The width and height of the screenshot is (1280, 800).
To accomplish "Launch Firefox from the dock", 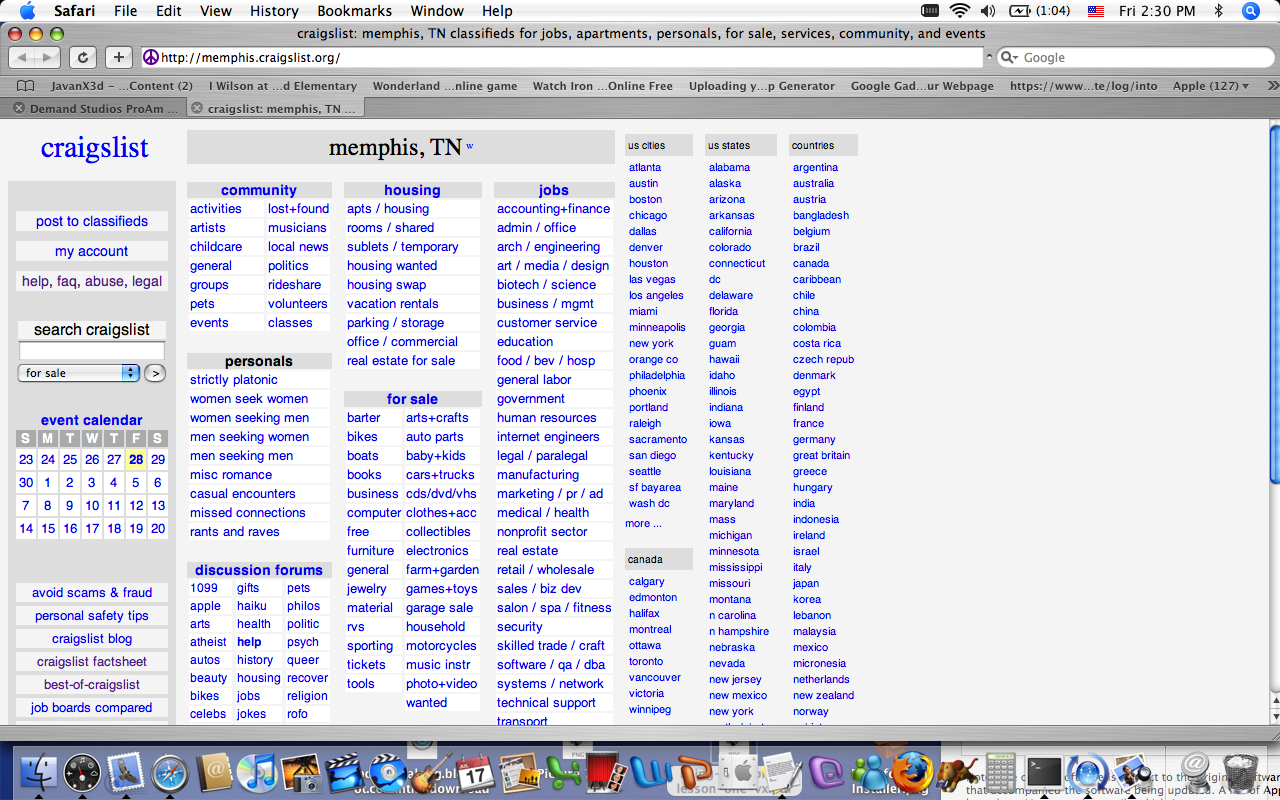I will tap(912, 772).
